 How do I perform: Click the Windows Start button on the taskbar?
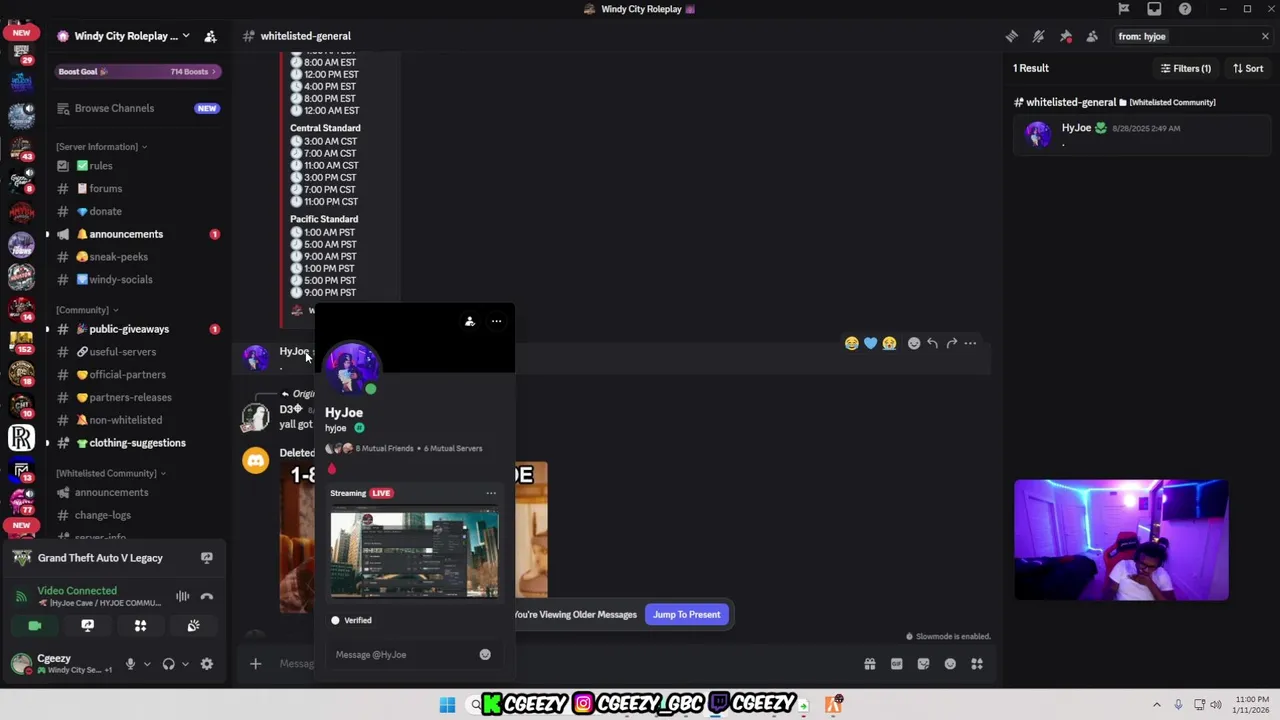447,705
